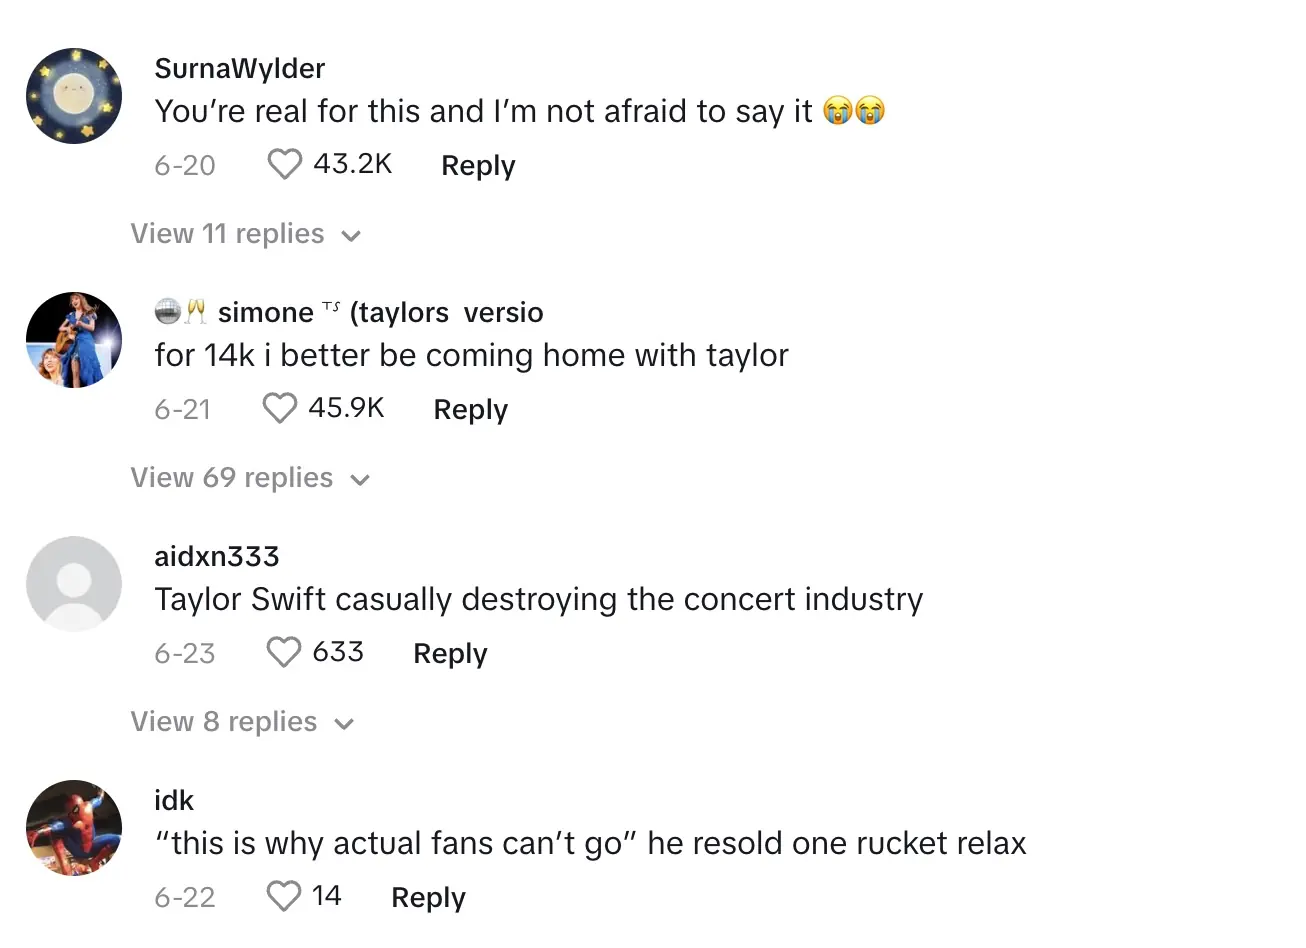The width and height of the screenshot is (1306, 948).
Task: Click the 45.9K like count
Action: tap(346, 408)
